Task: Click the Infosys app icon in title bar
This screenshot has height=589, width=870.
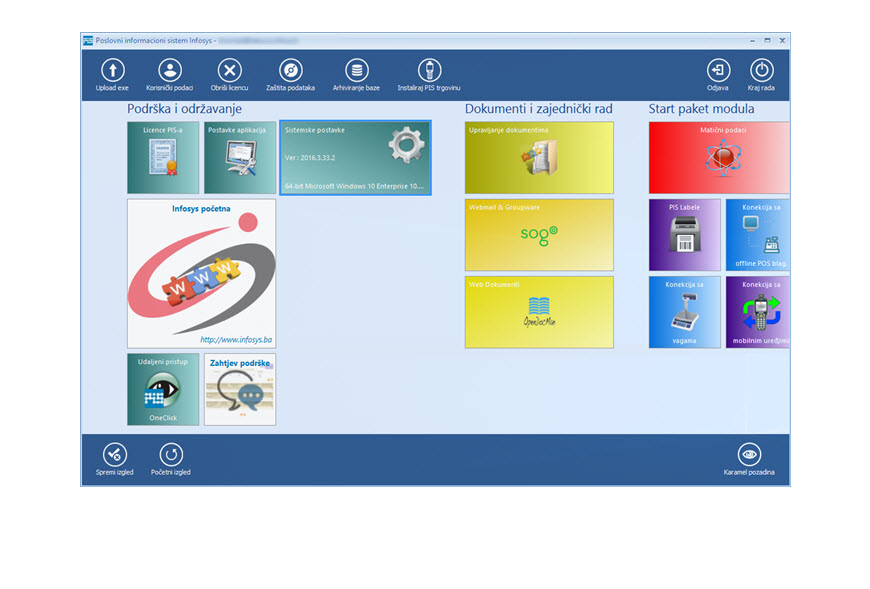Action: tap(88, 40)
